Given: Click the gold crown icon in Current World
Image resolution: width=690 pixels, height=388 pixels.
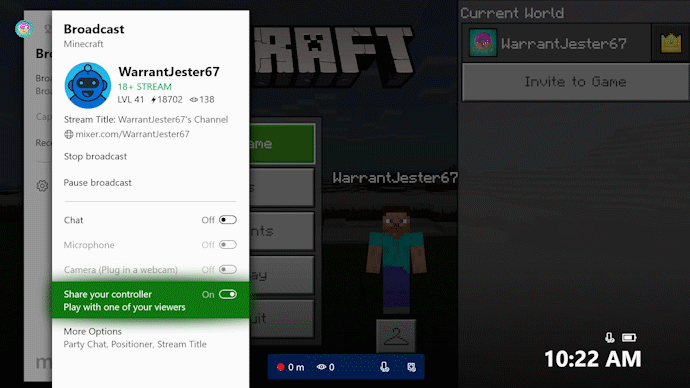Looking at the screenshot, I should coord(671,43).
